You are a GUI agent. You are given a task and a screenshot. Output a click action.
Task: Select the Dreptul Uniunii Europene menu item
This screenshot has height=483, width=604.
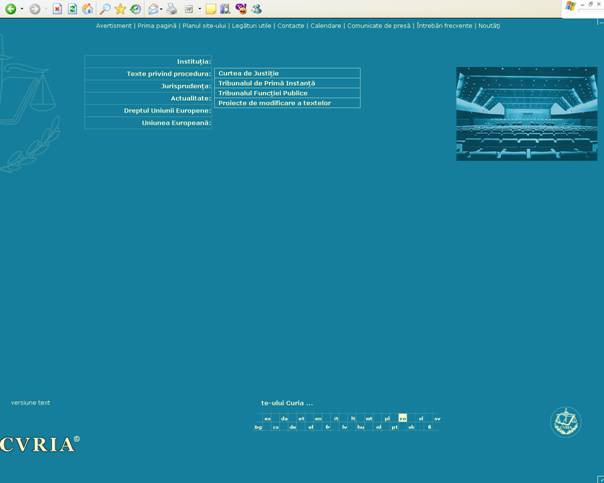pyautogui.click(x=148, y=111)
